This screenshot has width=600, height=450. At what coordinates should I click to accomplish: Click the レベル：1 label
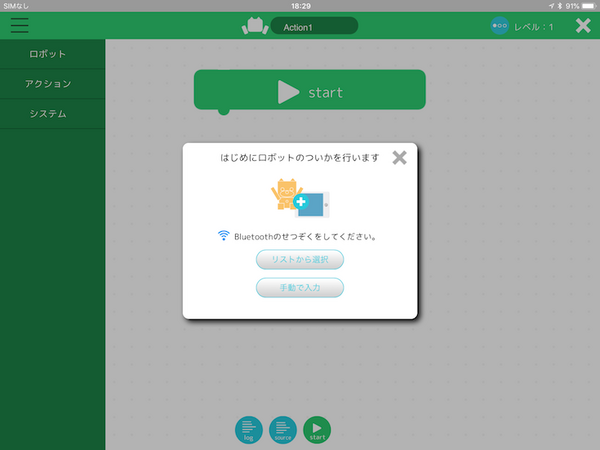tap(533, 27)
